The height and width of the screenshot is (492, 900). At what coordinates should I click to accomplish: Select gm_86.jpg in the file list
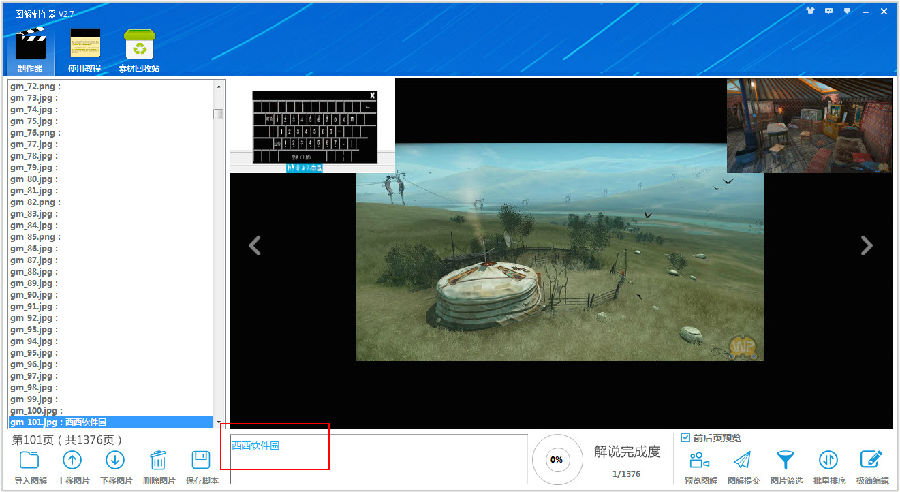click(x=34, y=249)
